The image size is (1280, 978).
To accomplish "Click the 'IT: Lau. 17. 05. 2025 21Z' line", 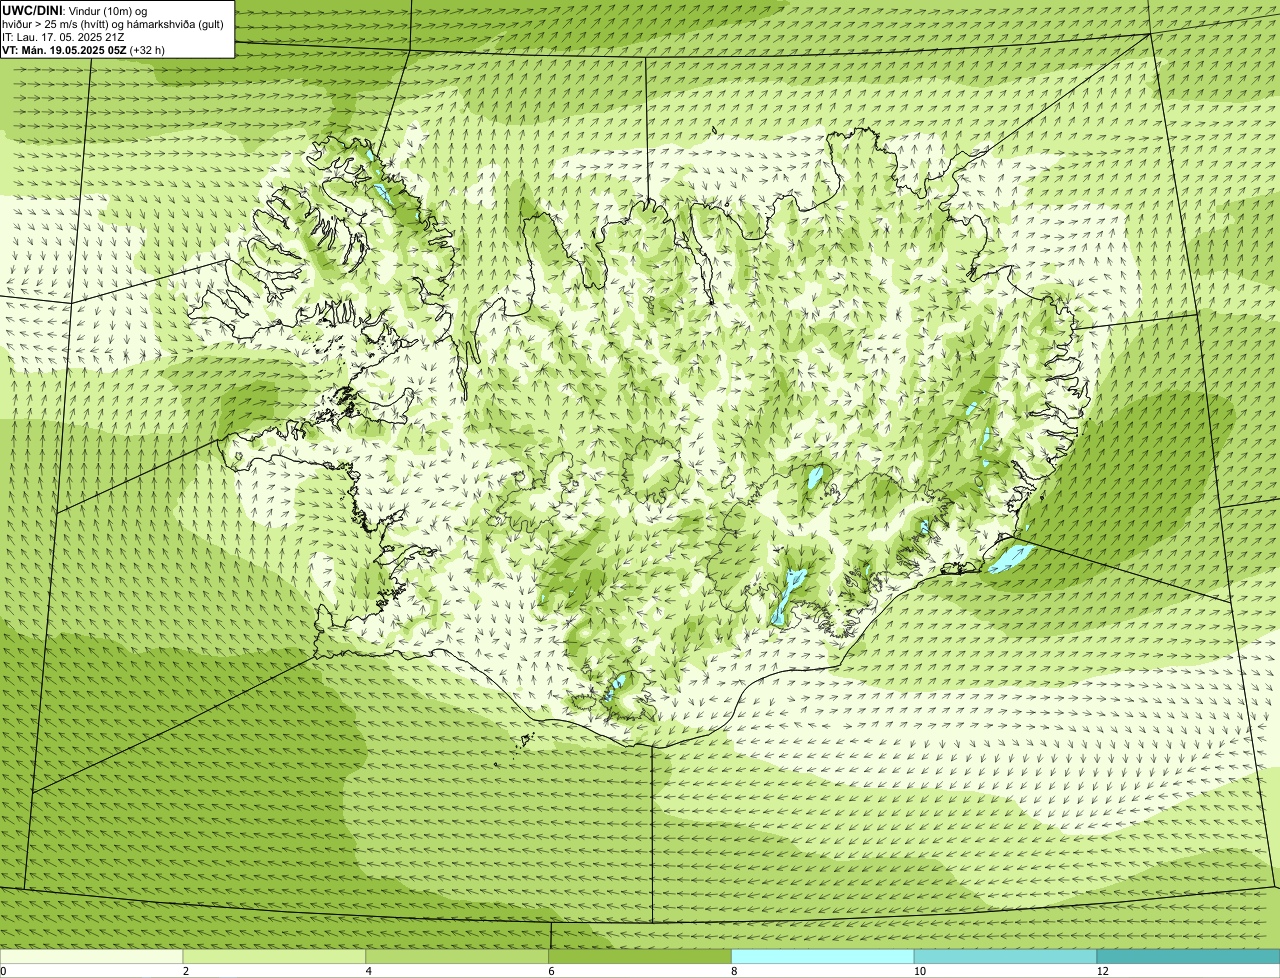I will point(64,36).
